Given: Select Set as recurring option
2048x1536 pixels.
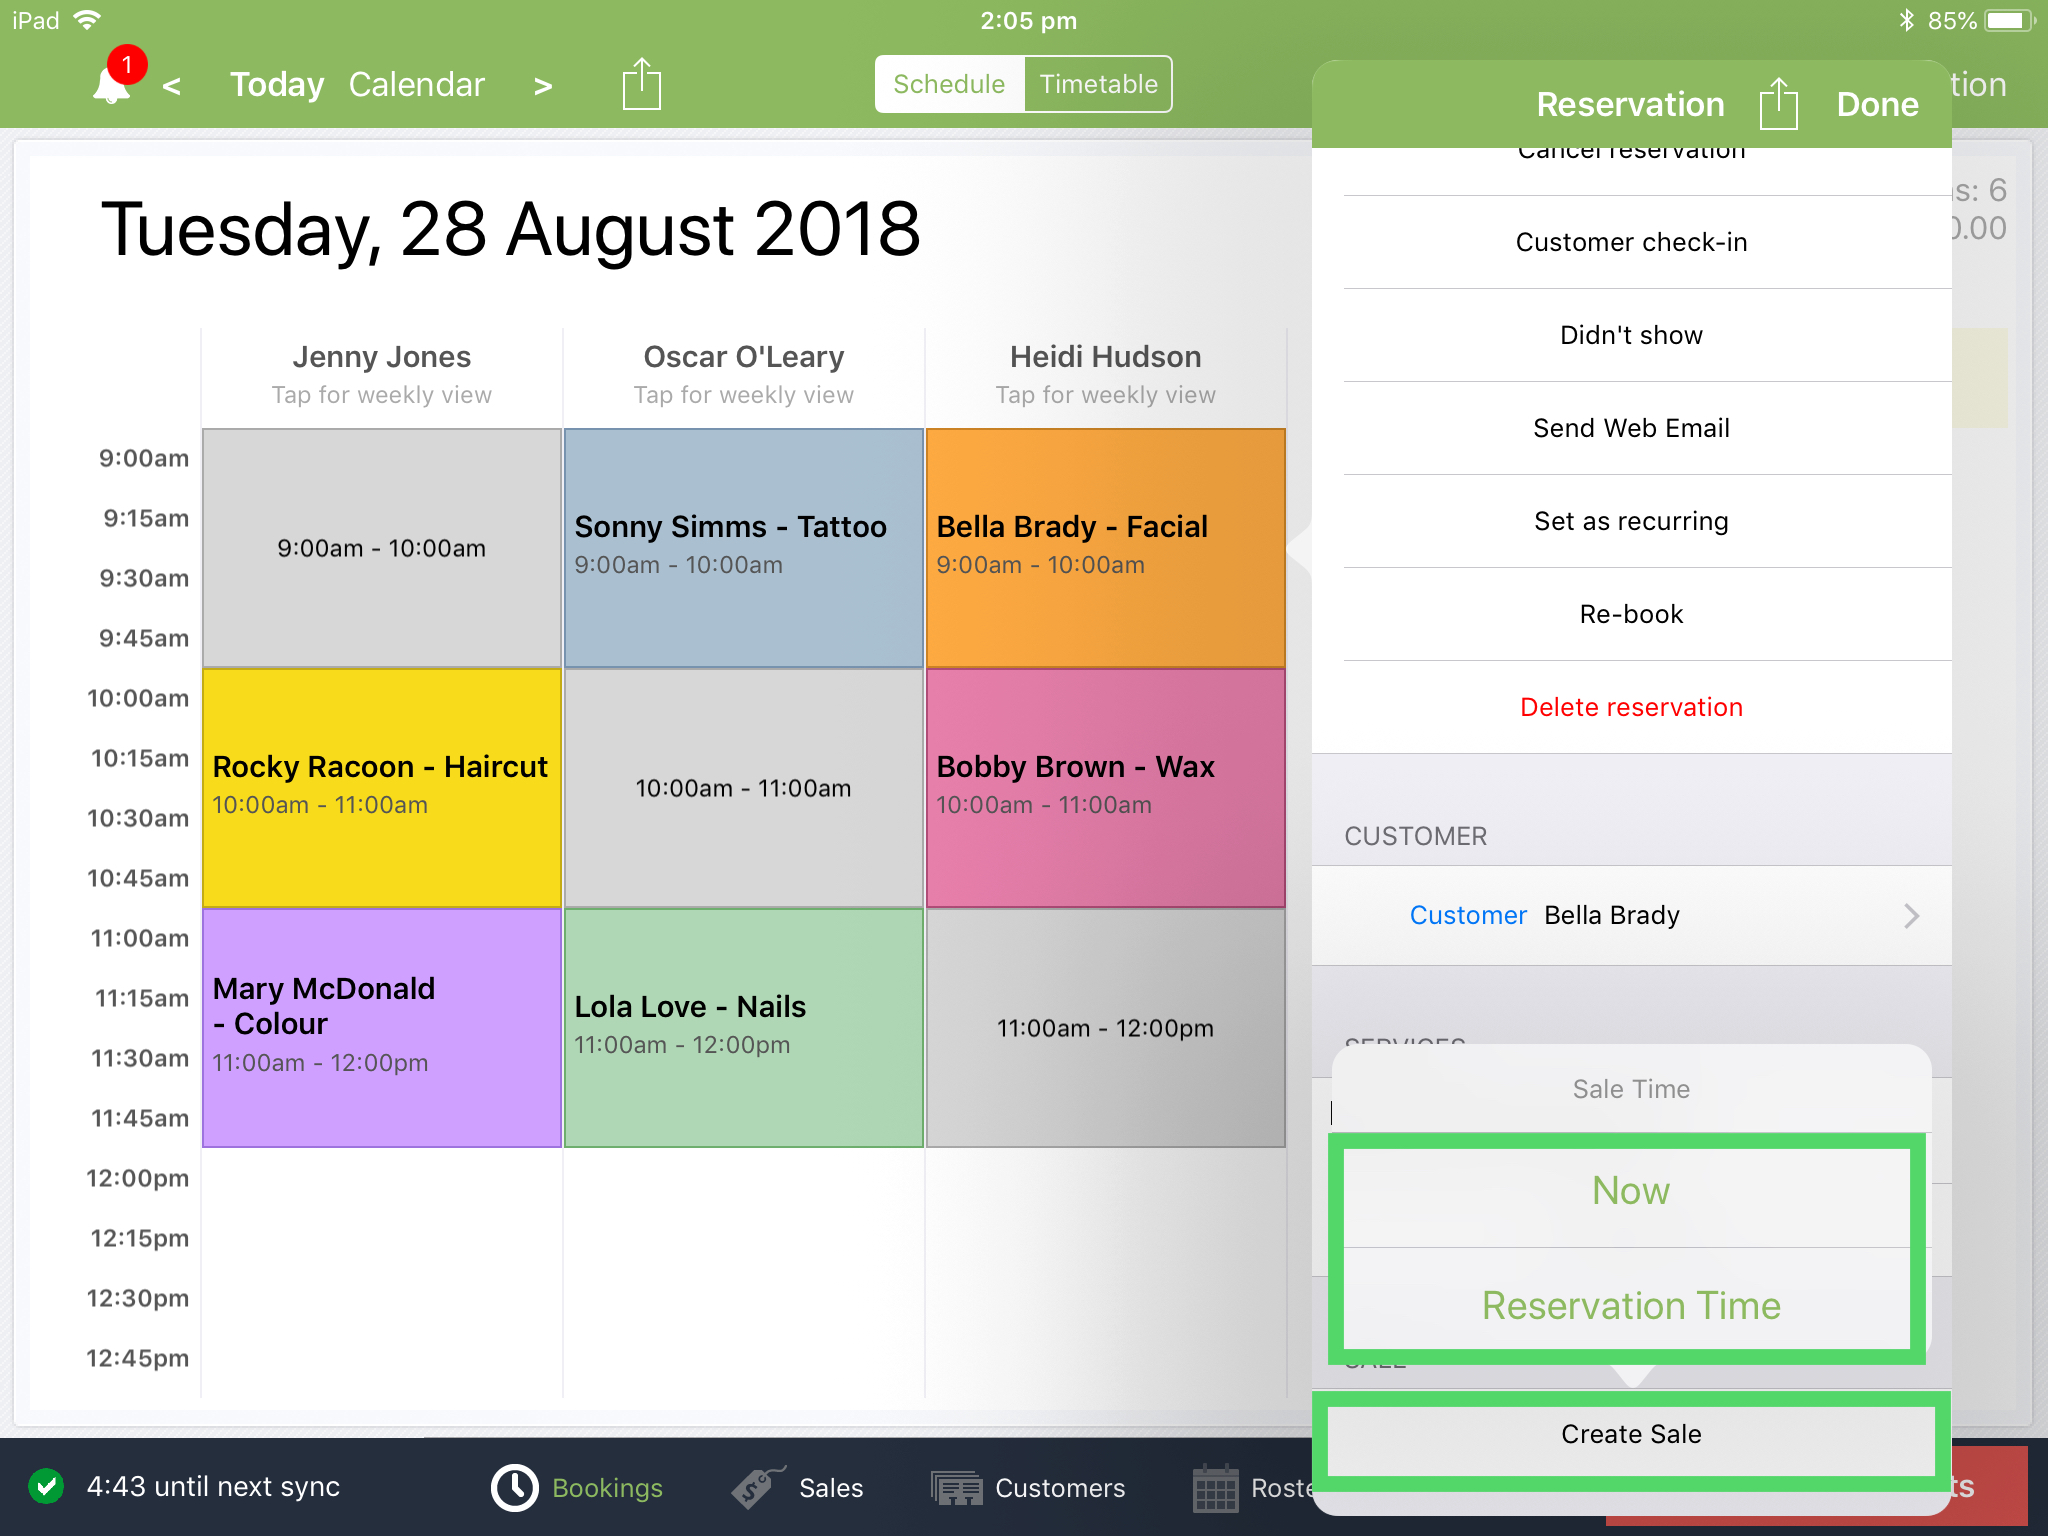Looking at the screenshot, I should (x=1632, y=521).
